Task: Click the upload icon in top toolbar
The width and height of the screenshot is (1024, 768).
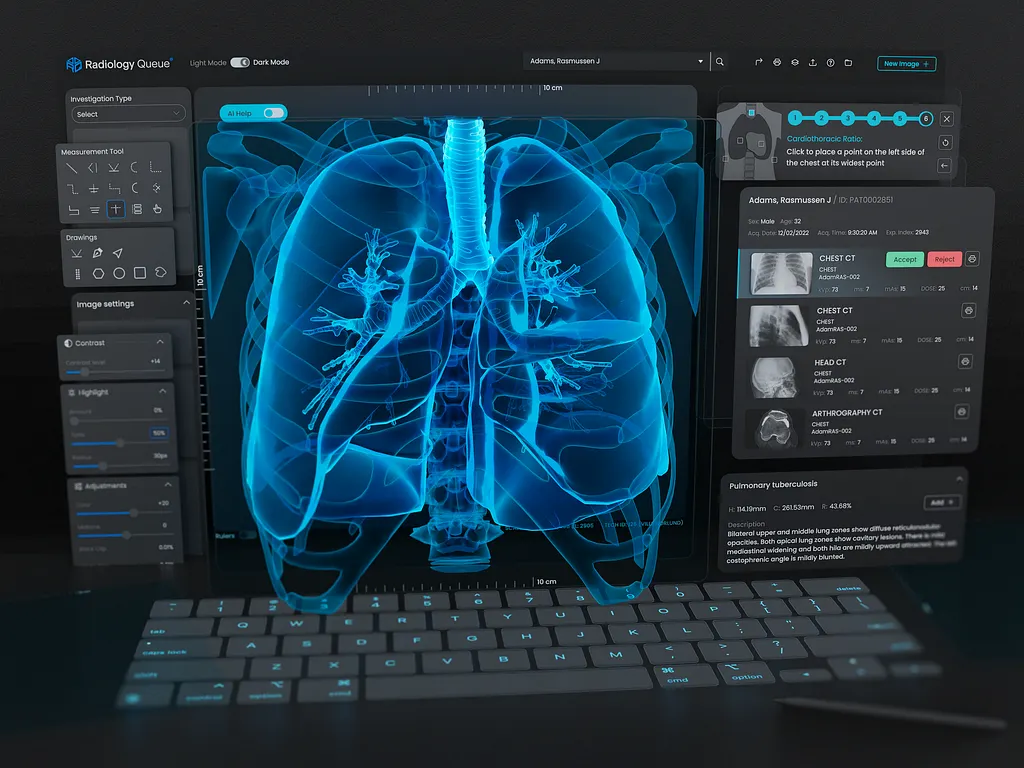Action: tap(812, 63)
